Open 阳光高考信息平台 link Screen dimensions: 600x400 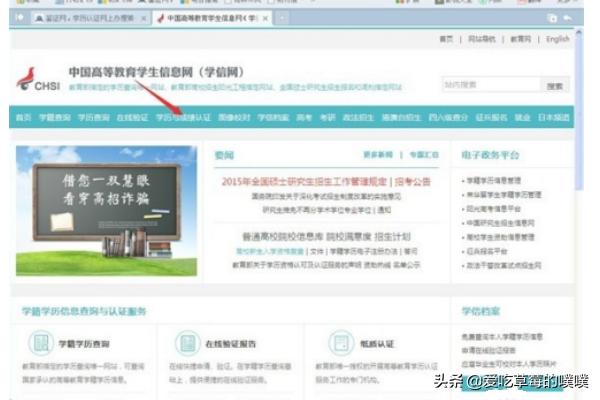click(494, 209)
